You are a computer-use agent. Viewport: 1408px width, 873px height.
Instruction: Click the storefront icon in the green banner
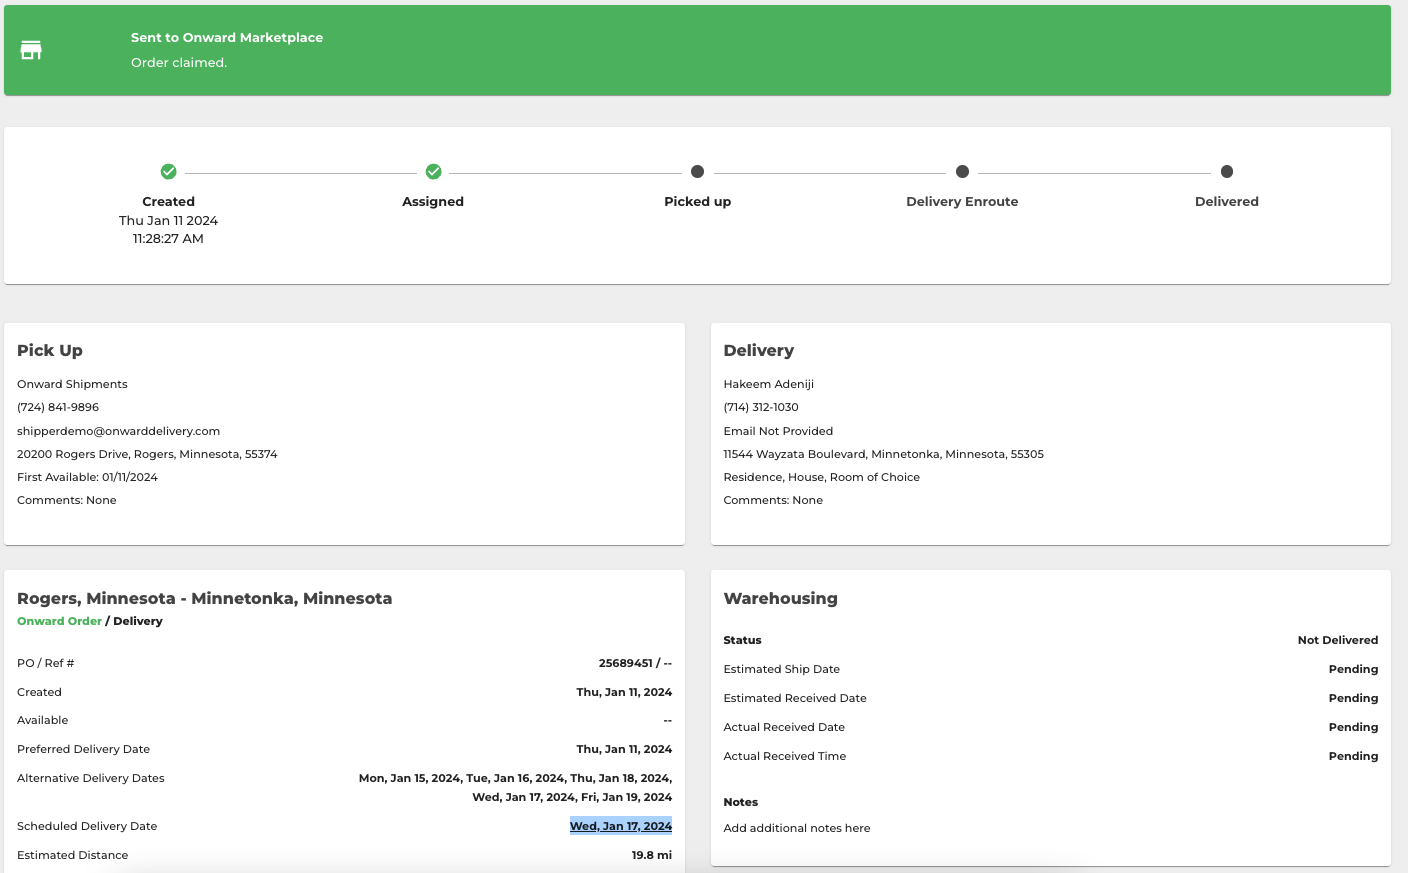tap(31, 50)
